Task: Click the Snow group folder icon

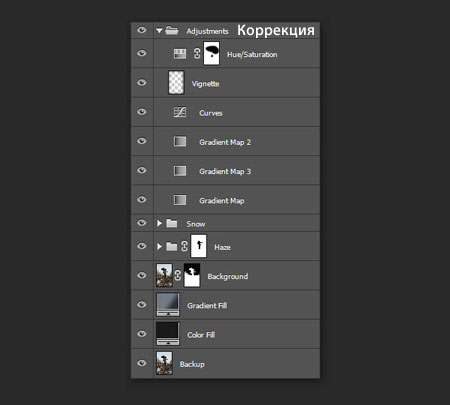Action: click(x=172, y=223)
